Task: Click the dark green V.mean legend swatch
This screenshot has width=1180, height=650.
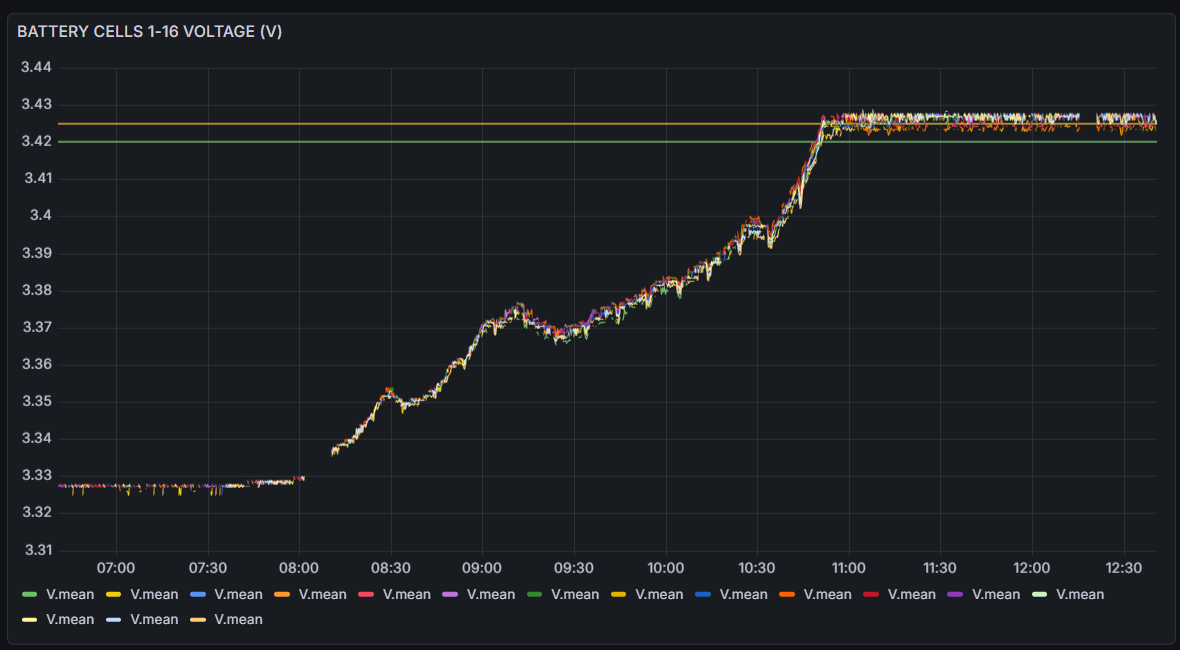Action: [x=534, y=595]
